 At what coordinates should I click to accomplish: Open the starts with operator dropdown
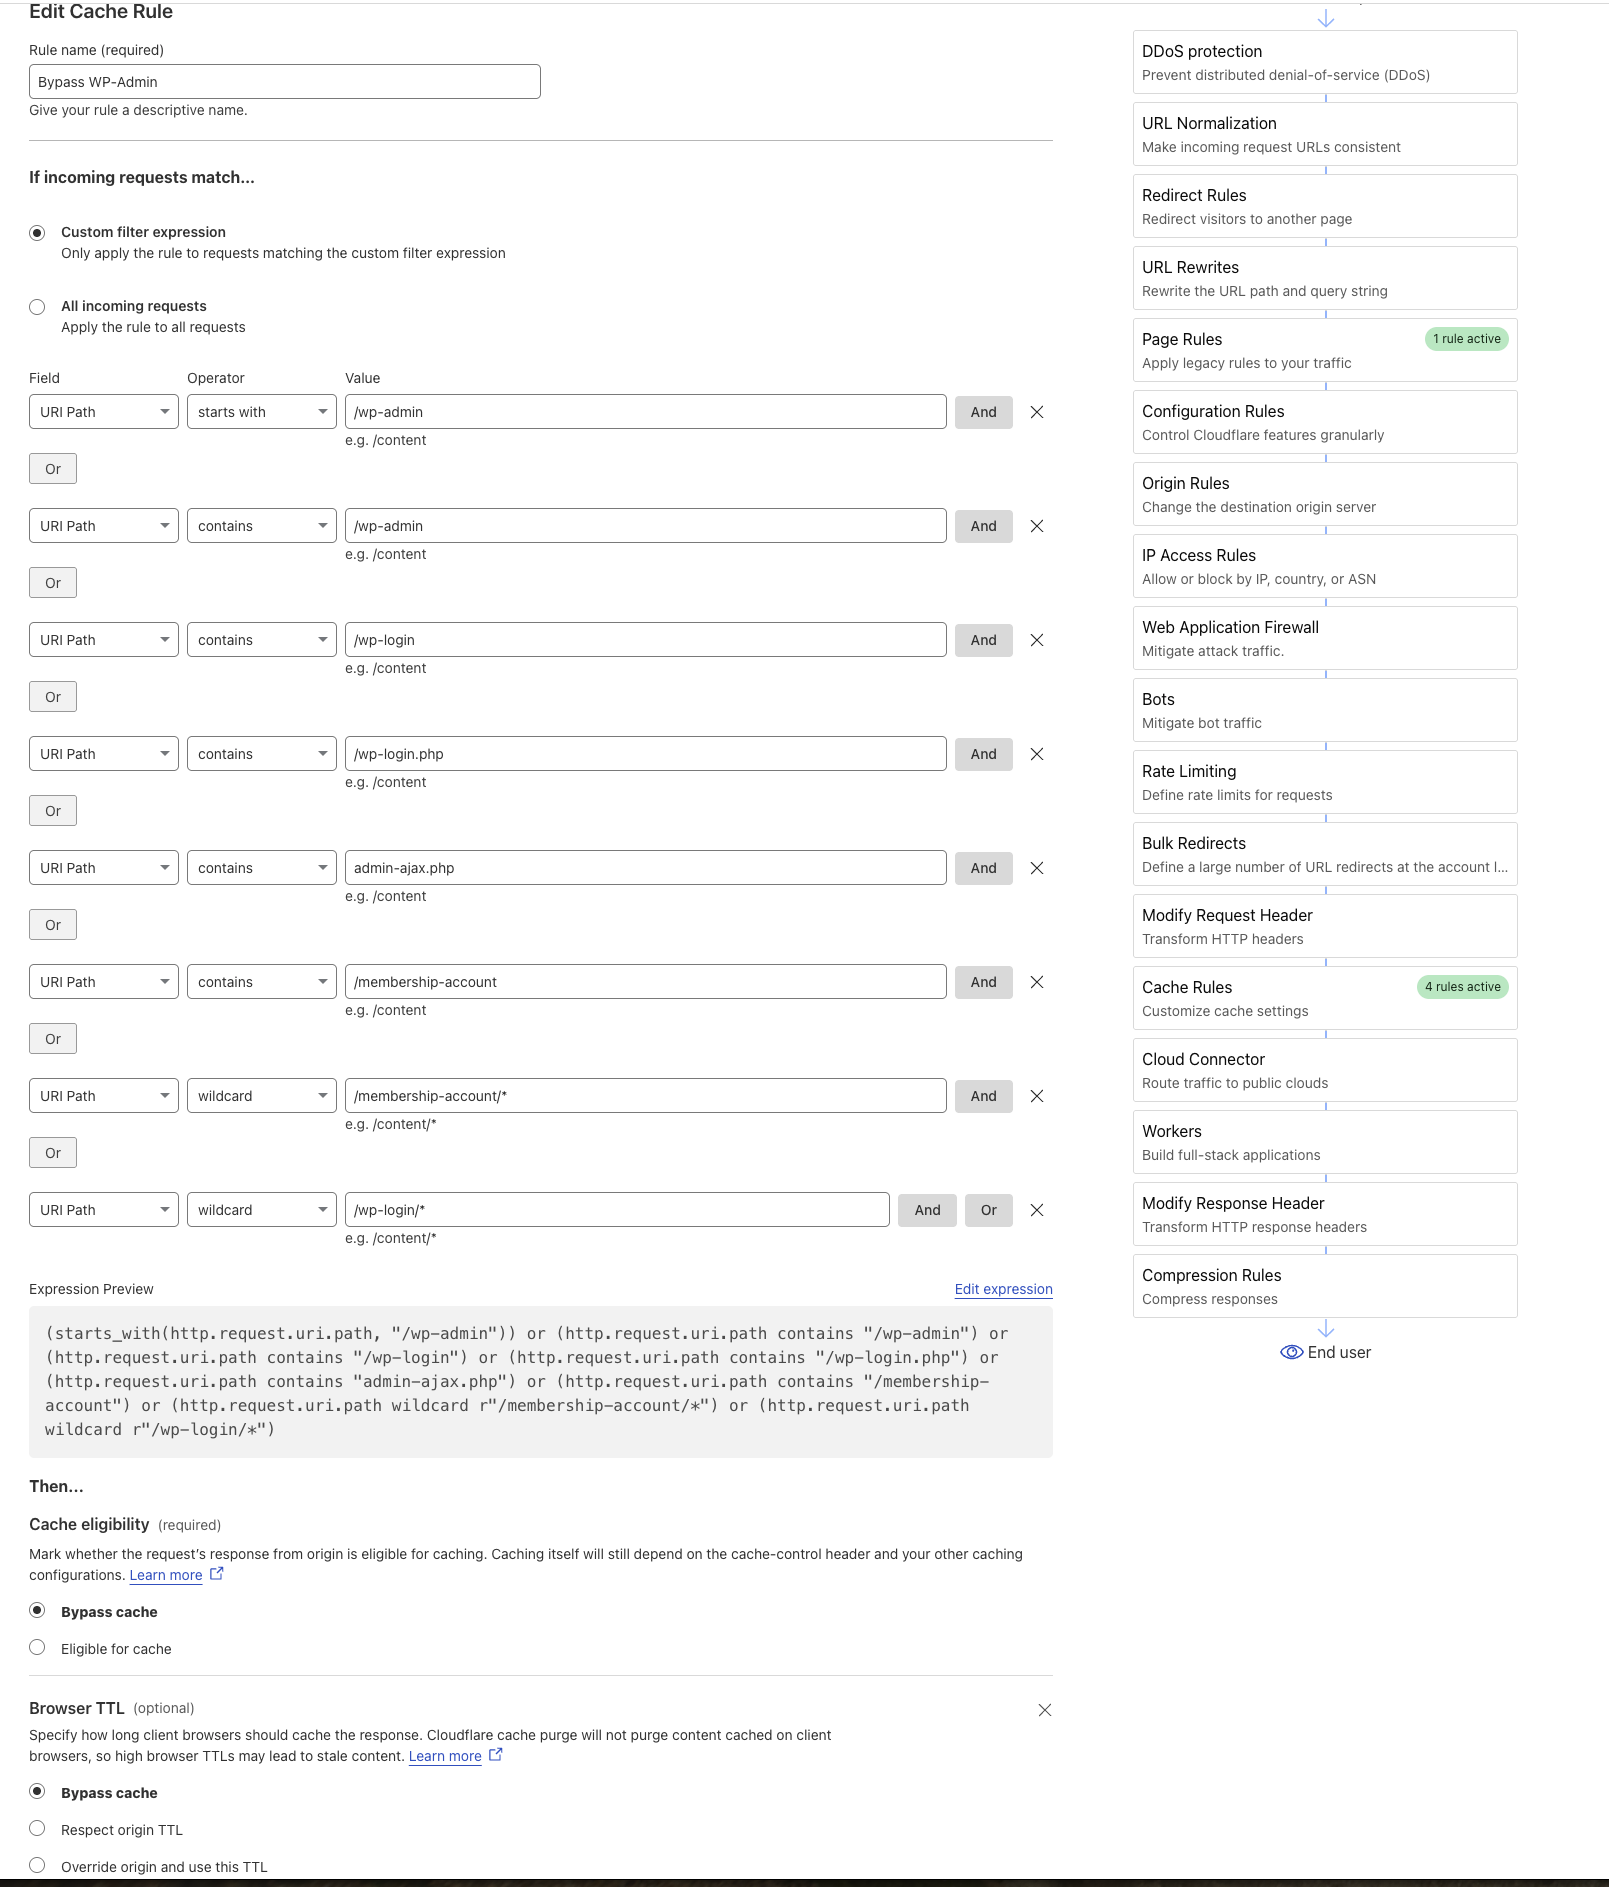tap(261, 412)
